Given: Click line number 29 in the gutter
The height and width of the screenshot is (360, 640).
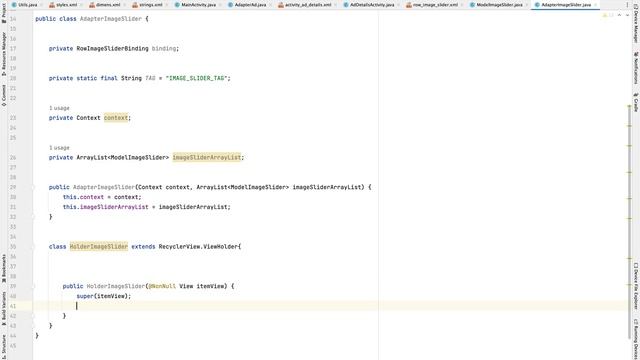Looking at the screenshot, I should (x=13, y=187).
